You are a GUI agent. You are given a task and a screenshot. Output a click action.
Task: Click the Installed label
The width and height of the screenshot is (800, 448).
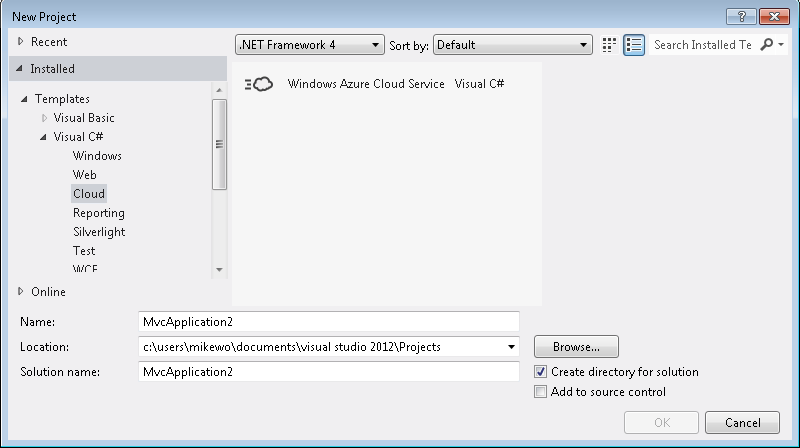[x=52, y=69]
